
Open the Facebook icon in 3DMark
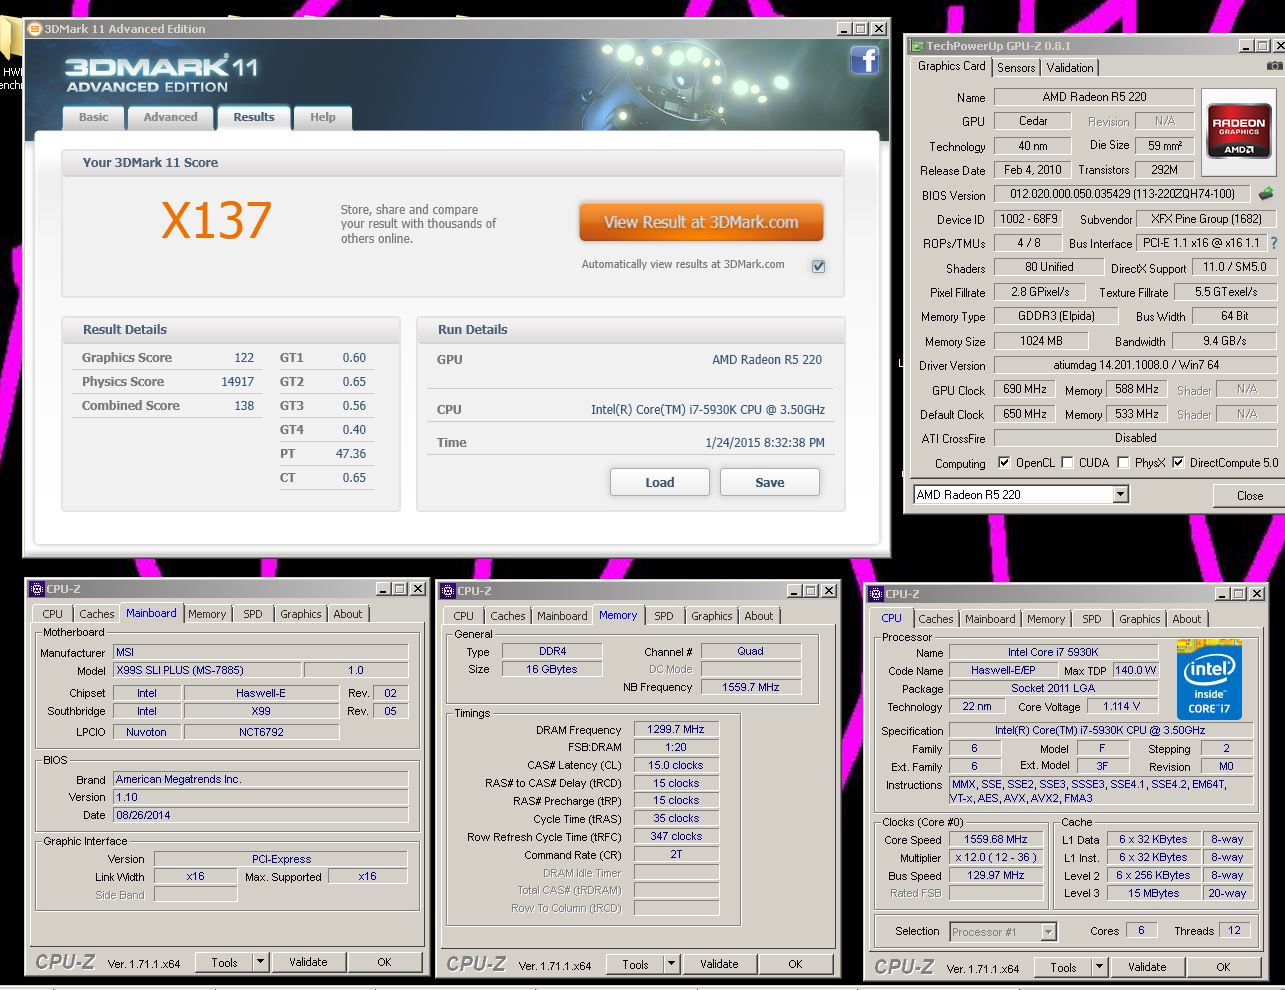pyautogui.click(x=865, y=61)
